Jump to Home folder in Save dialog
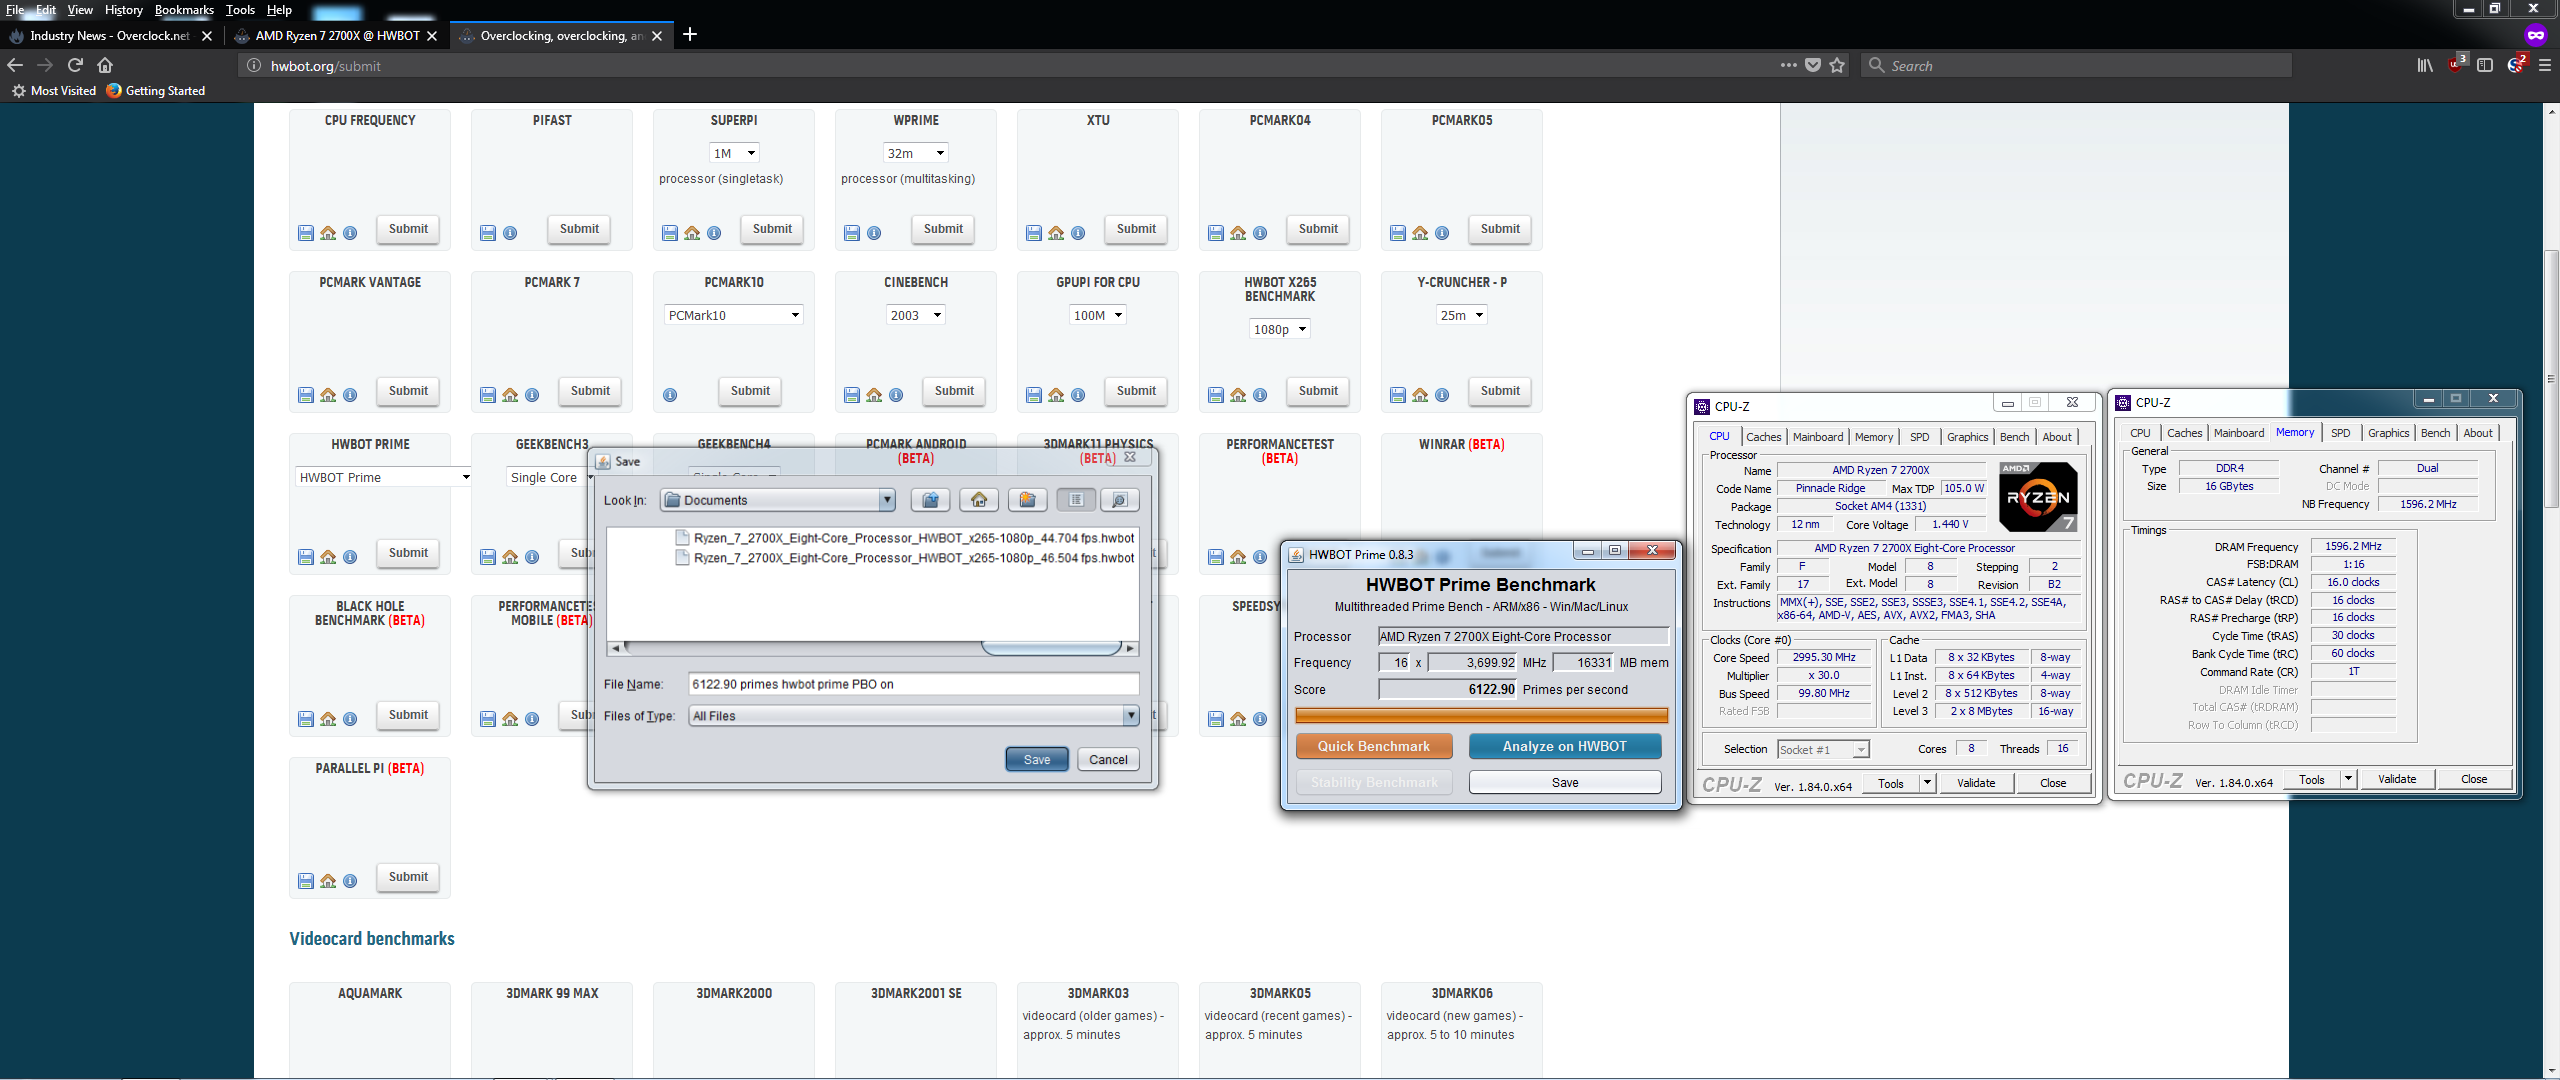This screenshot has height=1080, width=2560. (979, 500)
